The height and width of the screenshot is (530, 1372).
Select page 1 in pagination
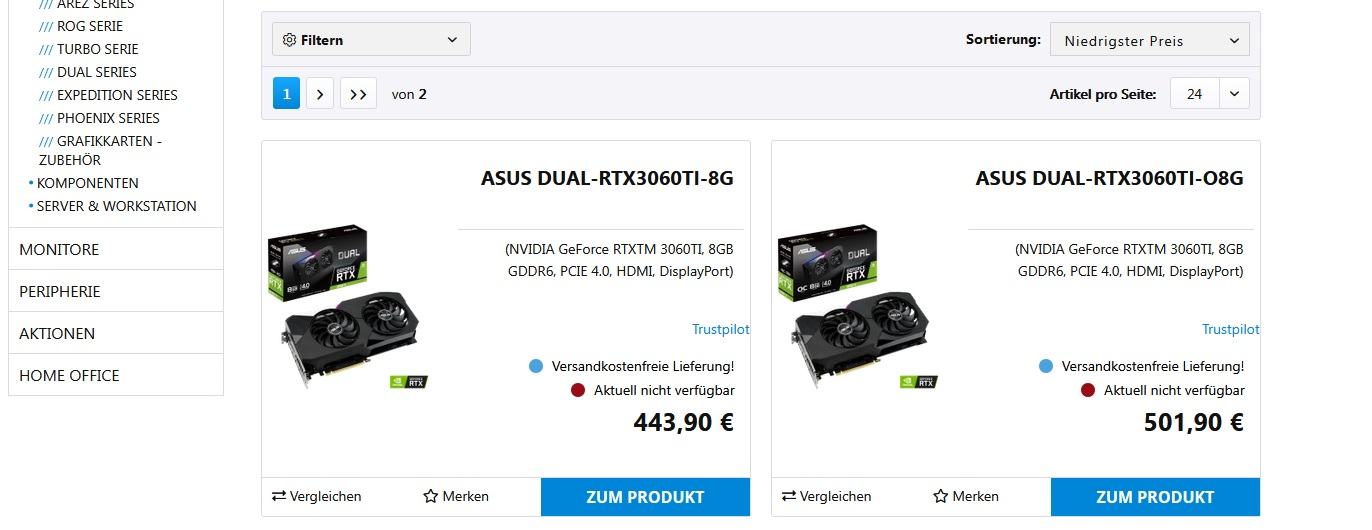[x=286, y=94]
